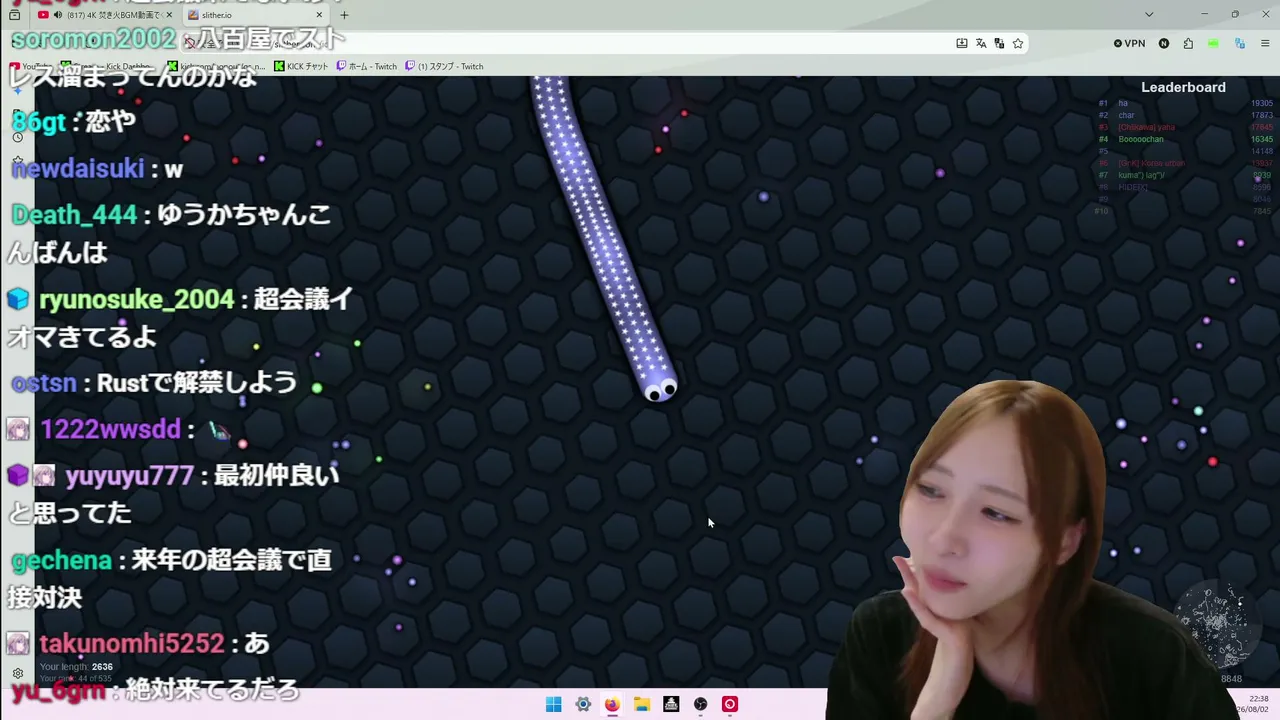1280x720 pixels.
Task: Open the KICK チャット bookmark
Action: [x=301, y=66]
